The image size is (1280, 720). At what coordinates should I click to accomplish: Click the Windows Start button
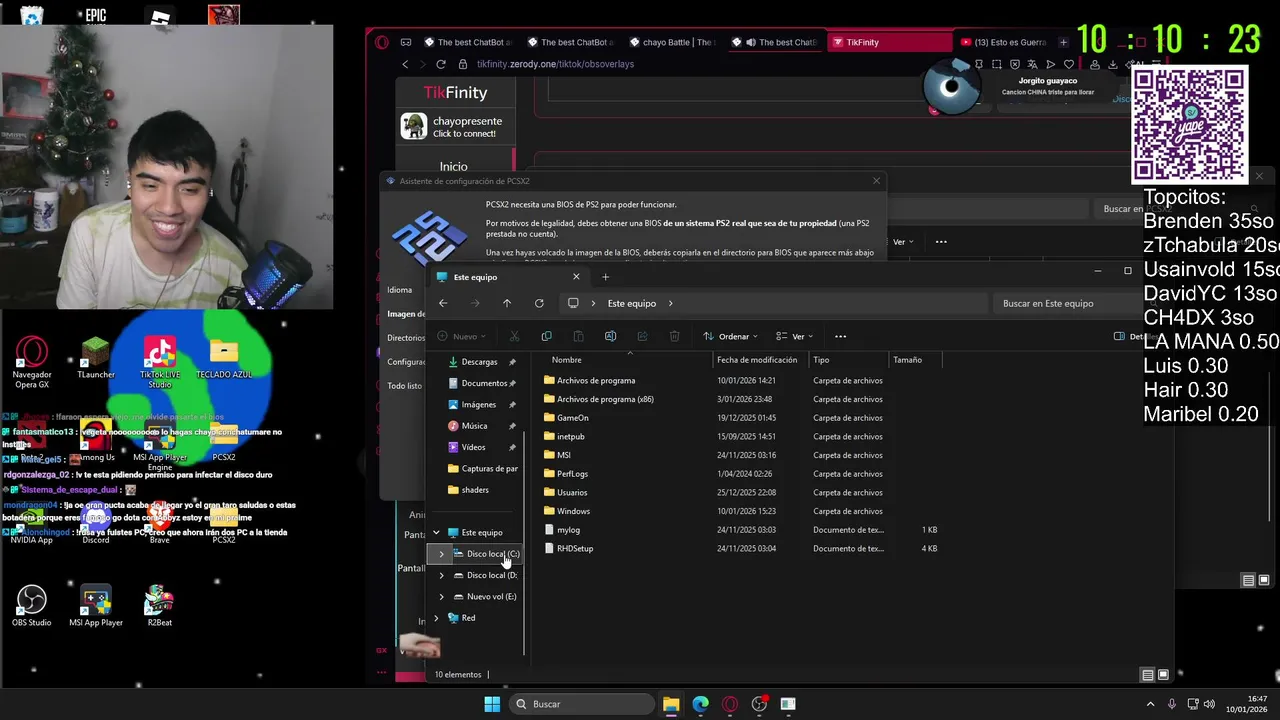pos(492,704)
